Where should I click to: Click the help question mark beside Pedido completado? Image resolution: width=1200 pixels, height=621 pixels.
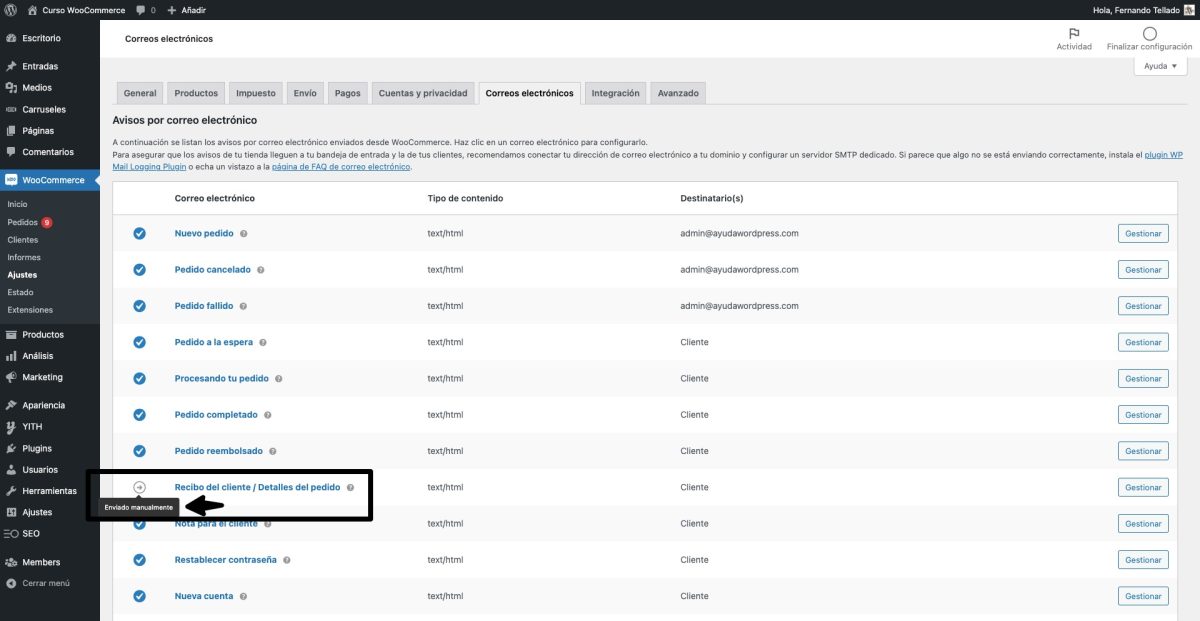coord(266,414)
